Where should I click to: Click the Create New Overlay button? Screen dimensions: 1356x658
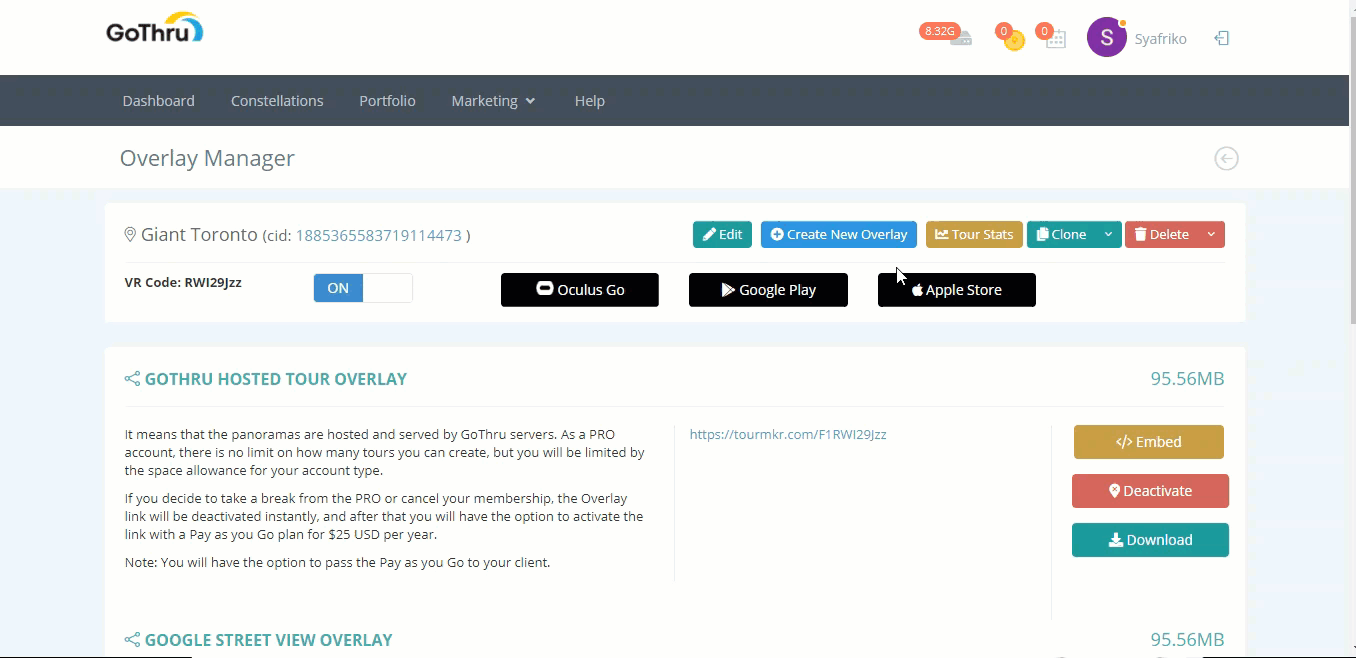click(838, 235)
